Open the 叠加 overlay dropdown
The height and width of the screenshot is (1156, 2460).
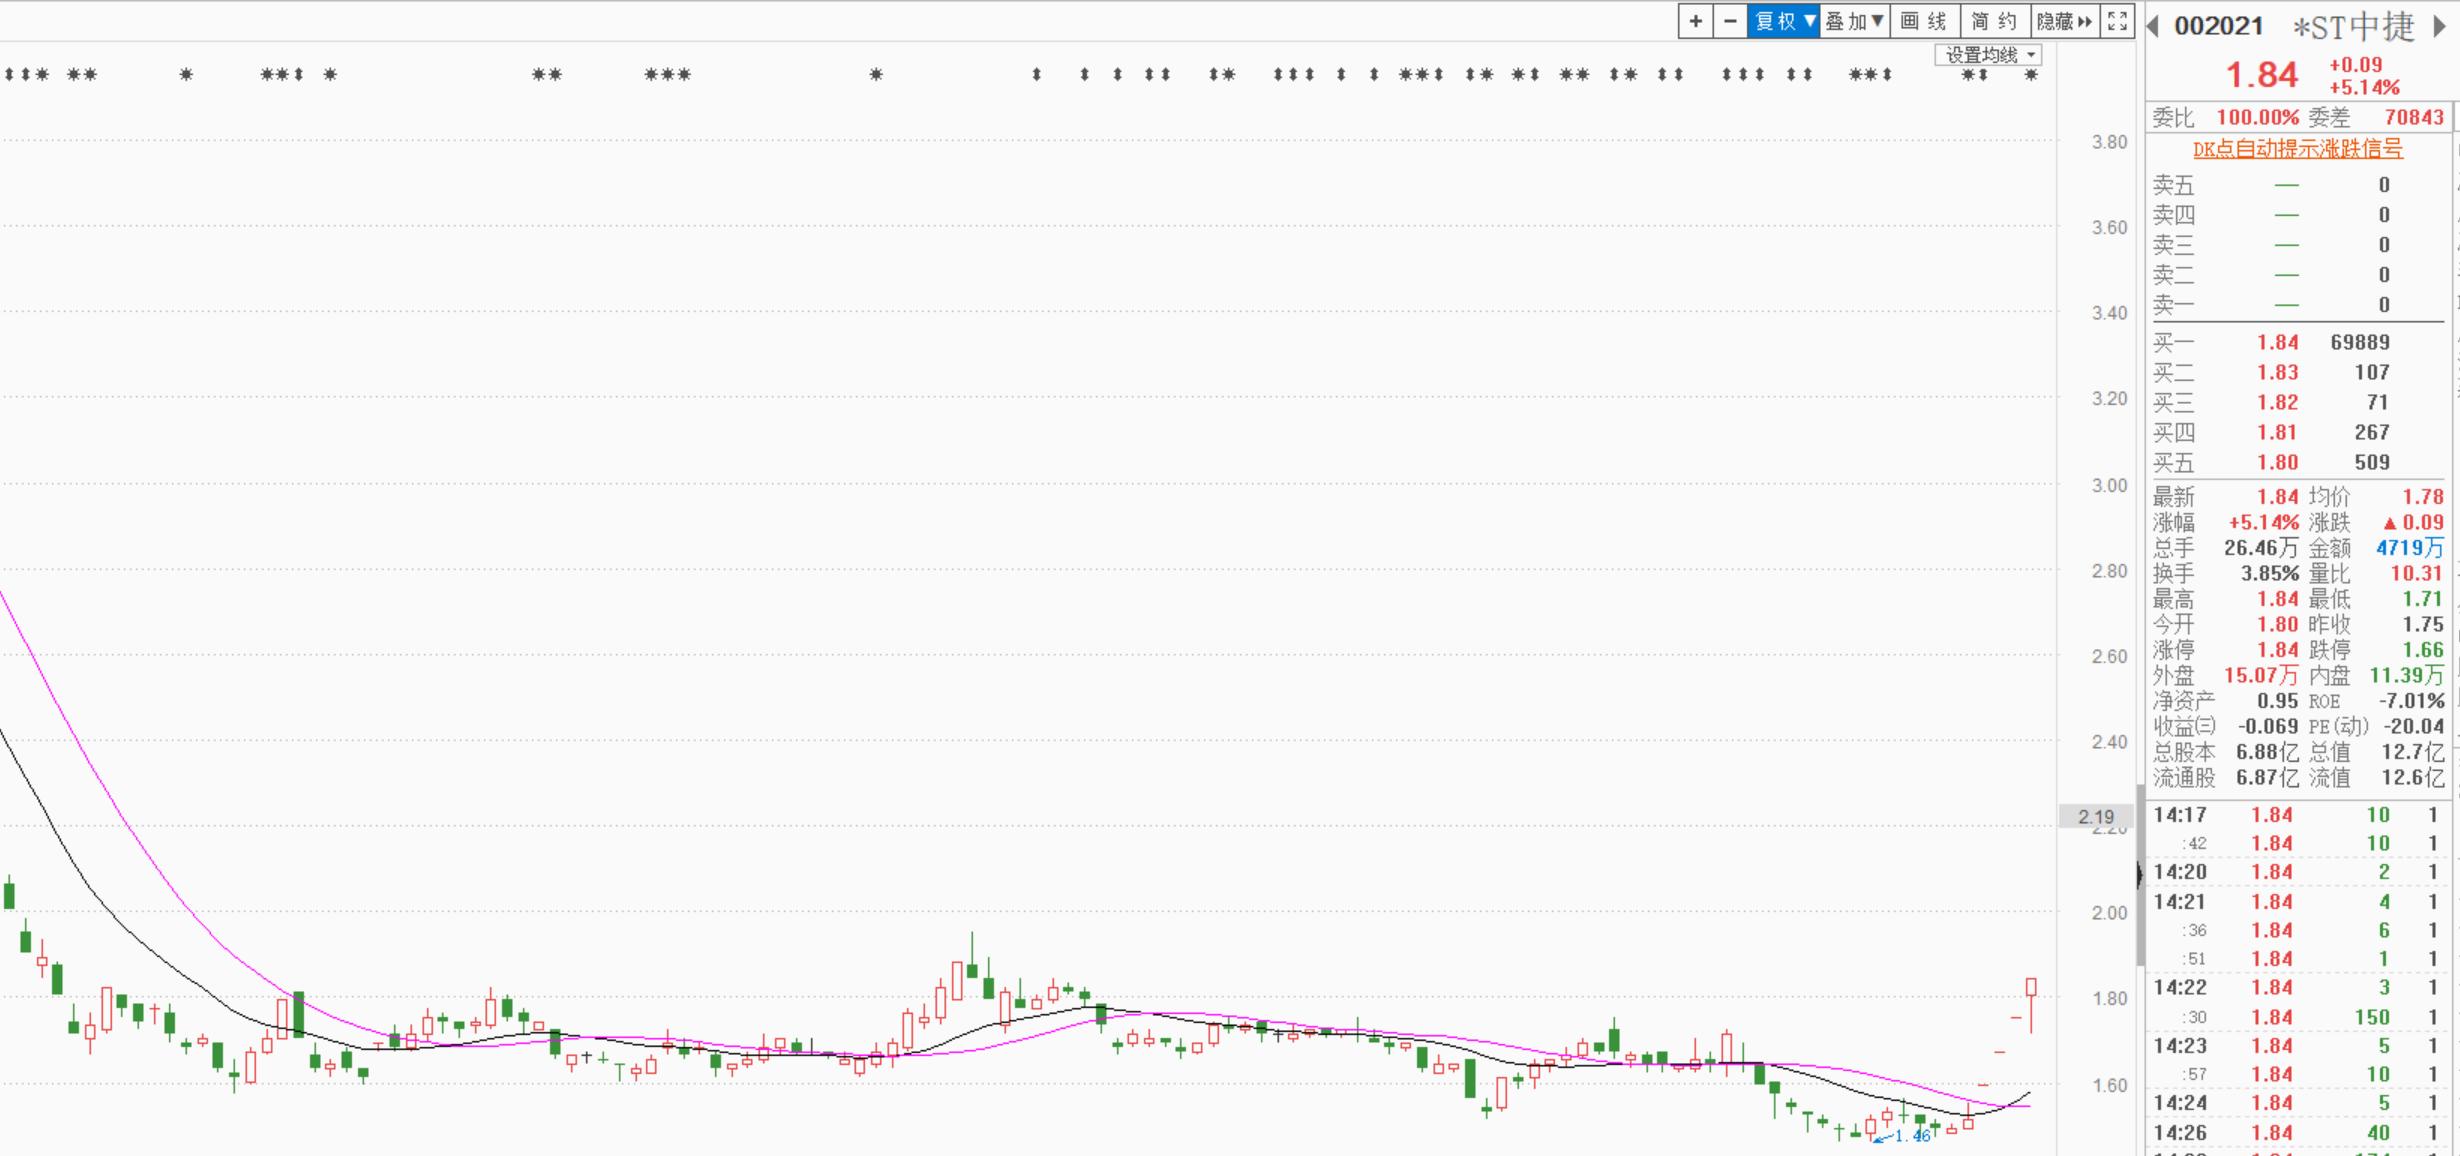[x=1854, y=21]
